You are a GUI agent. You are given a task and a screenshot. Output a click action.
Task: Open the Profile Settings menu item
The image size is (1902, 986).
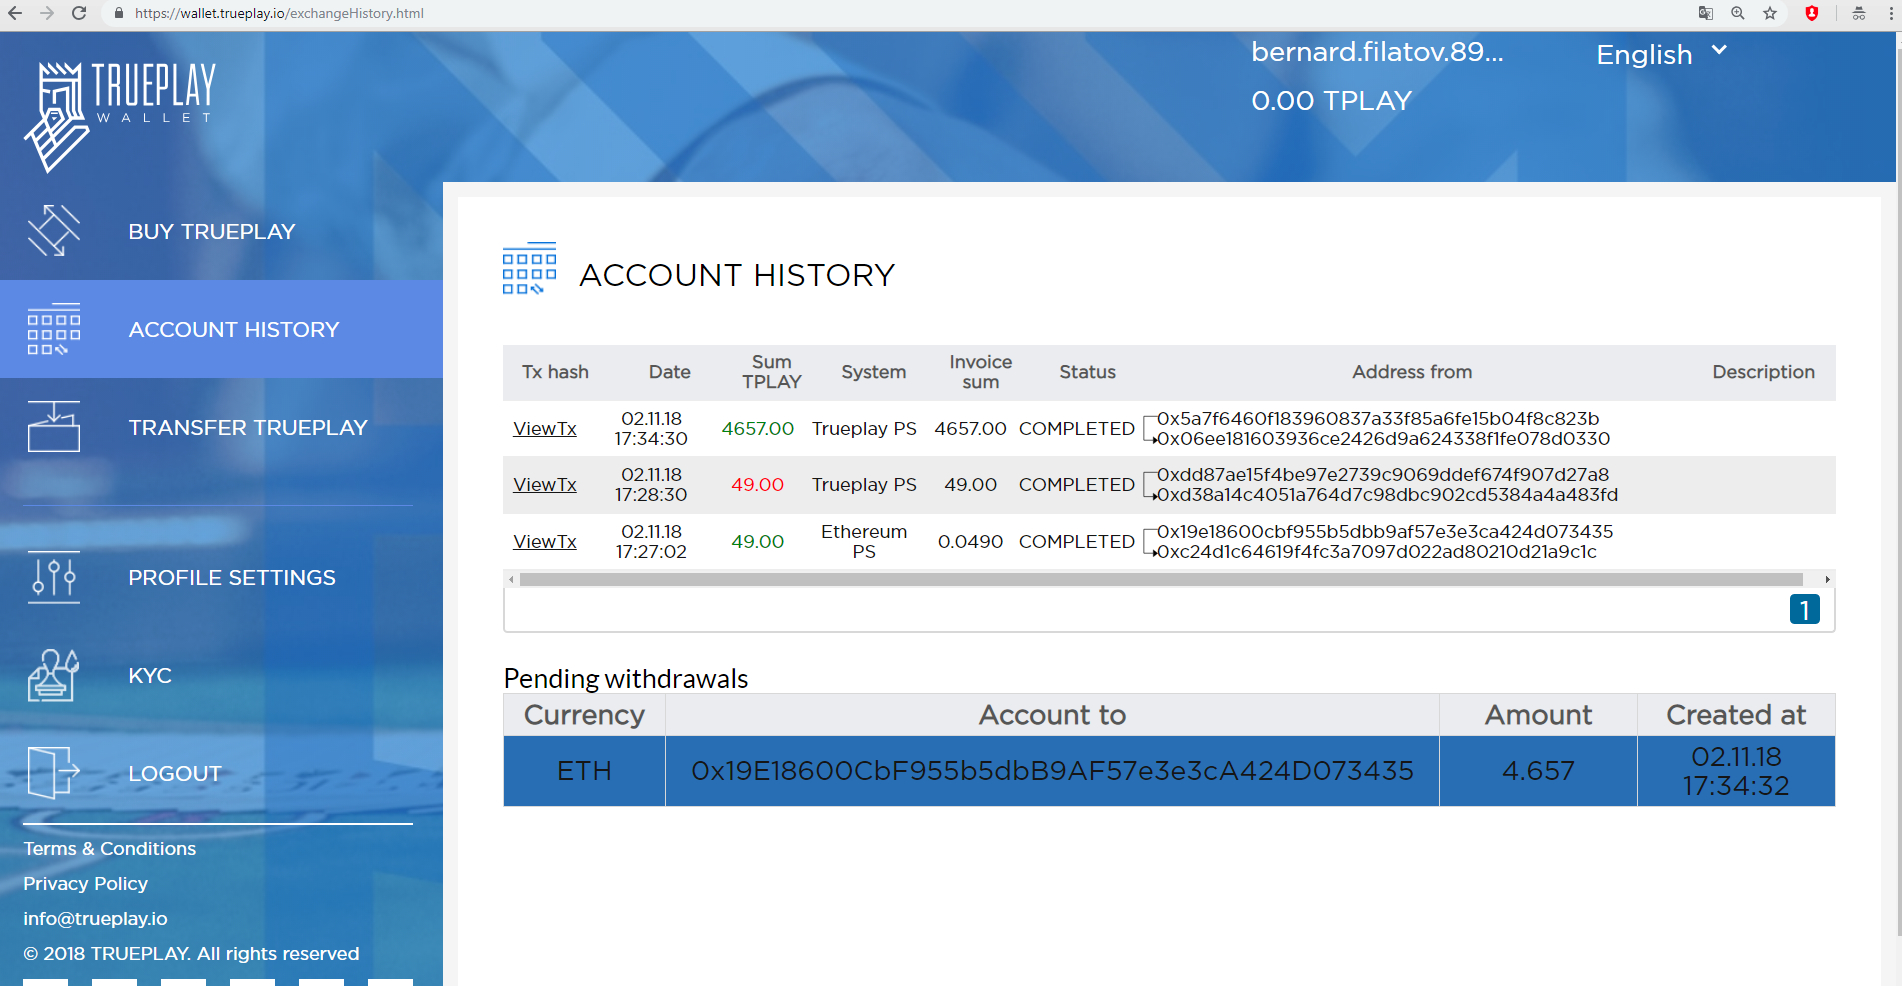point(232,577)
